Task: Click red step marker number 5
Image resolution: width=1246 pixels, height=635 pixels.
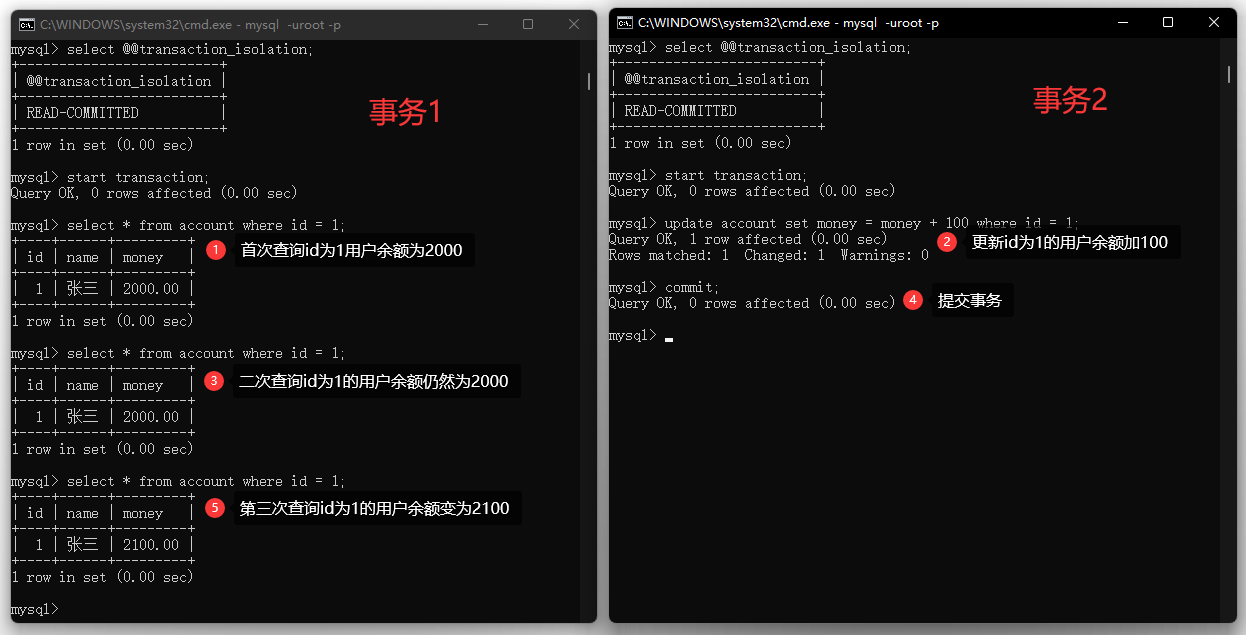Action: (215, 508)
